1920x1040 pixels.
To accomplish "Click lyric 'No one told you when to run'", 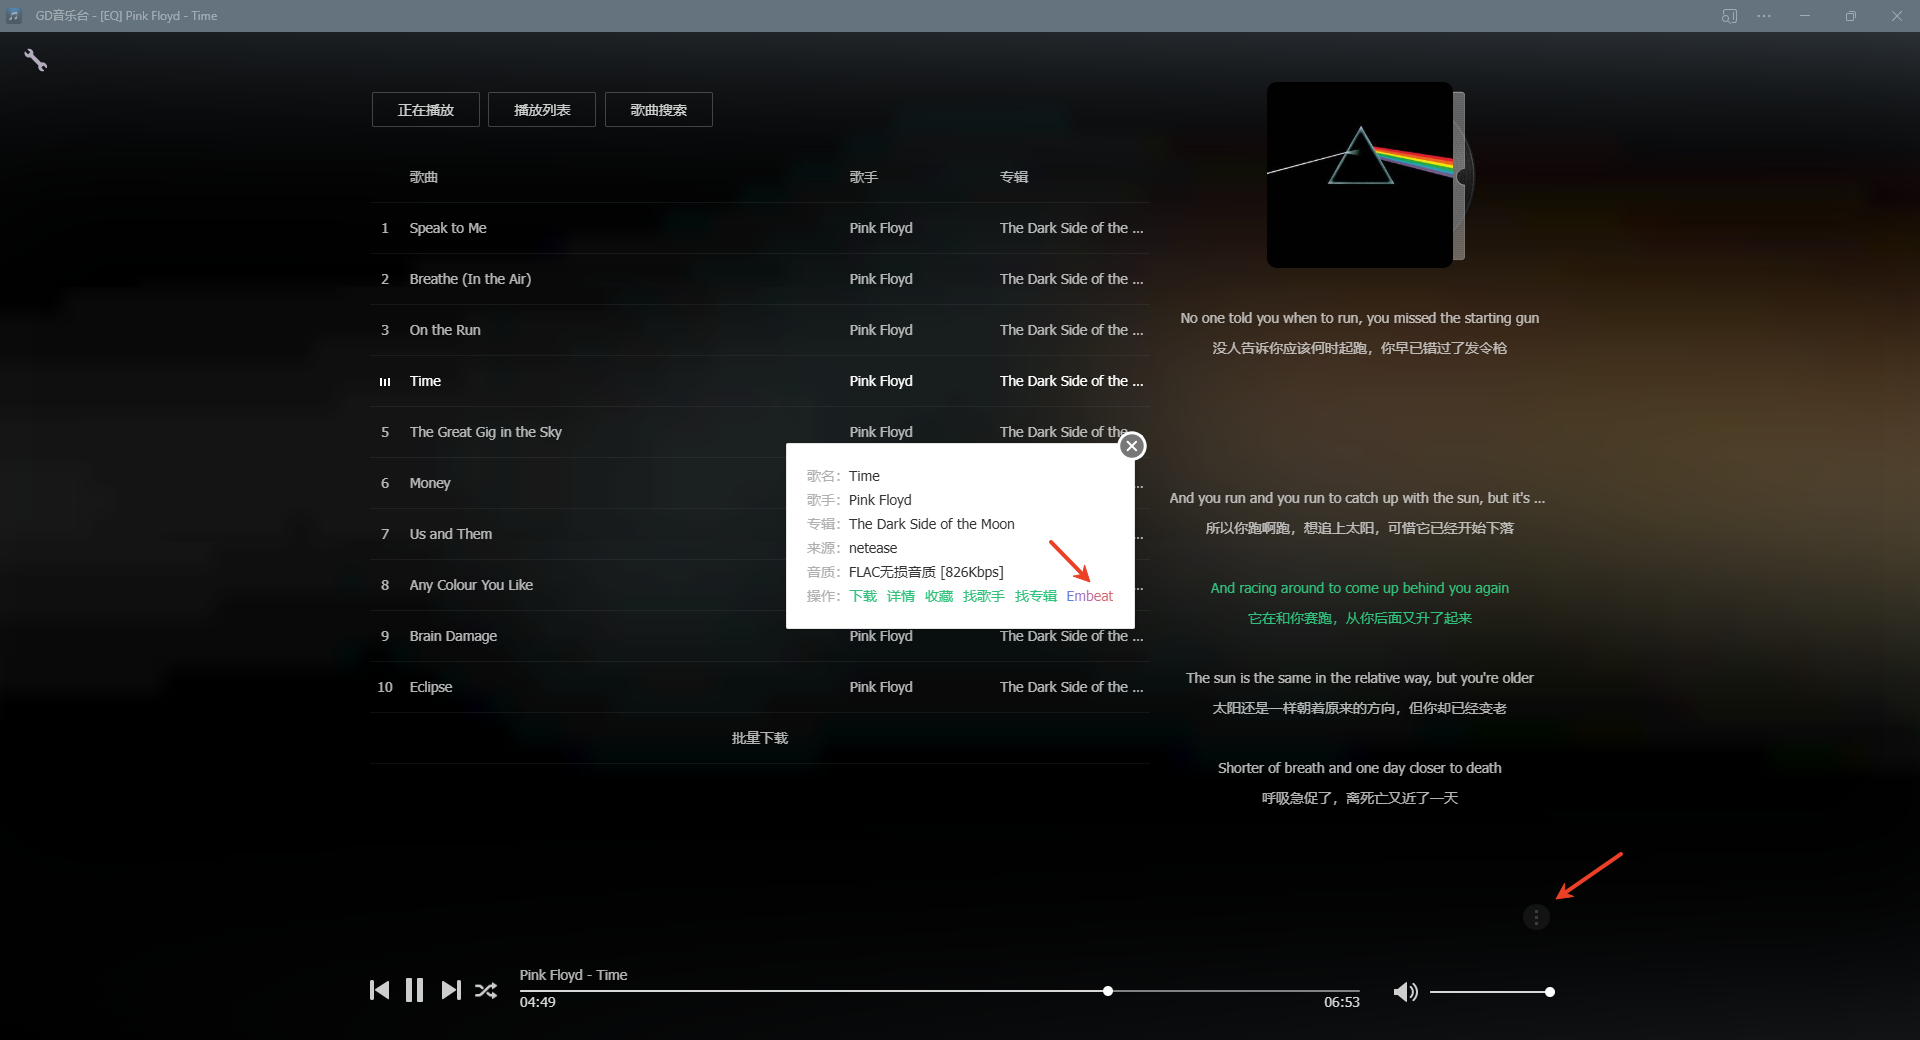I will coord(1360,318).
